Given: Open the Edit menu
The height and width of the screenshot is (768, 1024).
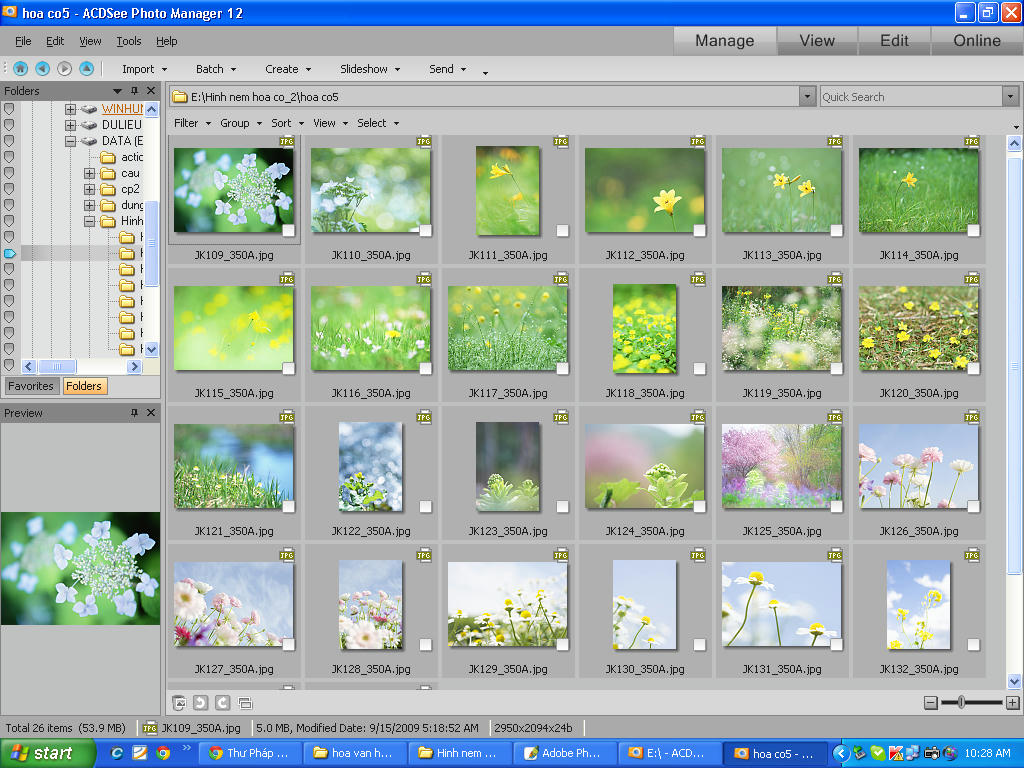Looking at the screenshot, I should (55, 41).
